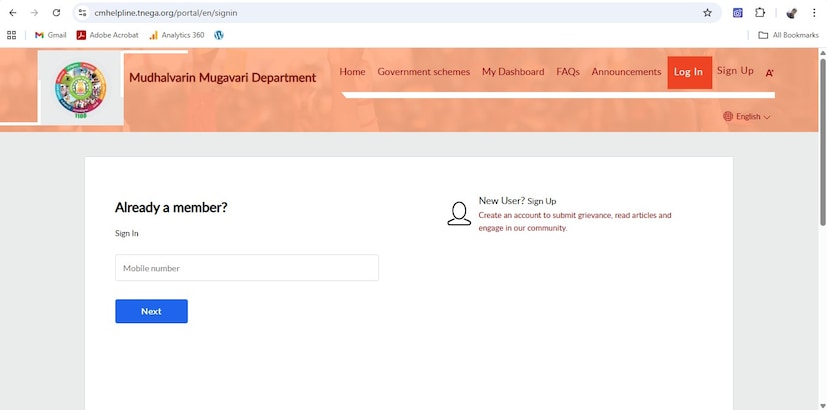This screenshot has width=827, height=410.
Task: Open the All Bookmarks folder
Action: pos(788,35)
